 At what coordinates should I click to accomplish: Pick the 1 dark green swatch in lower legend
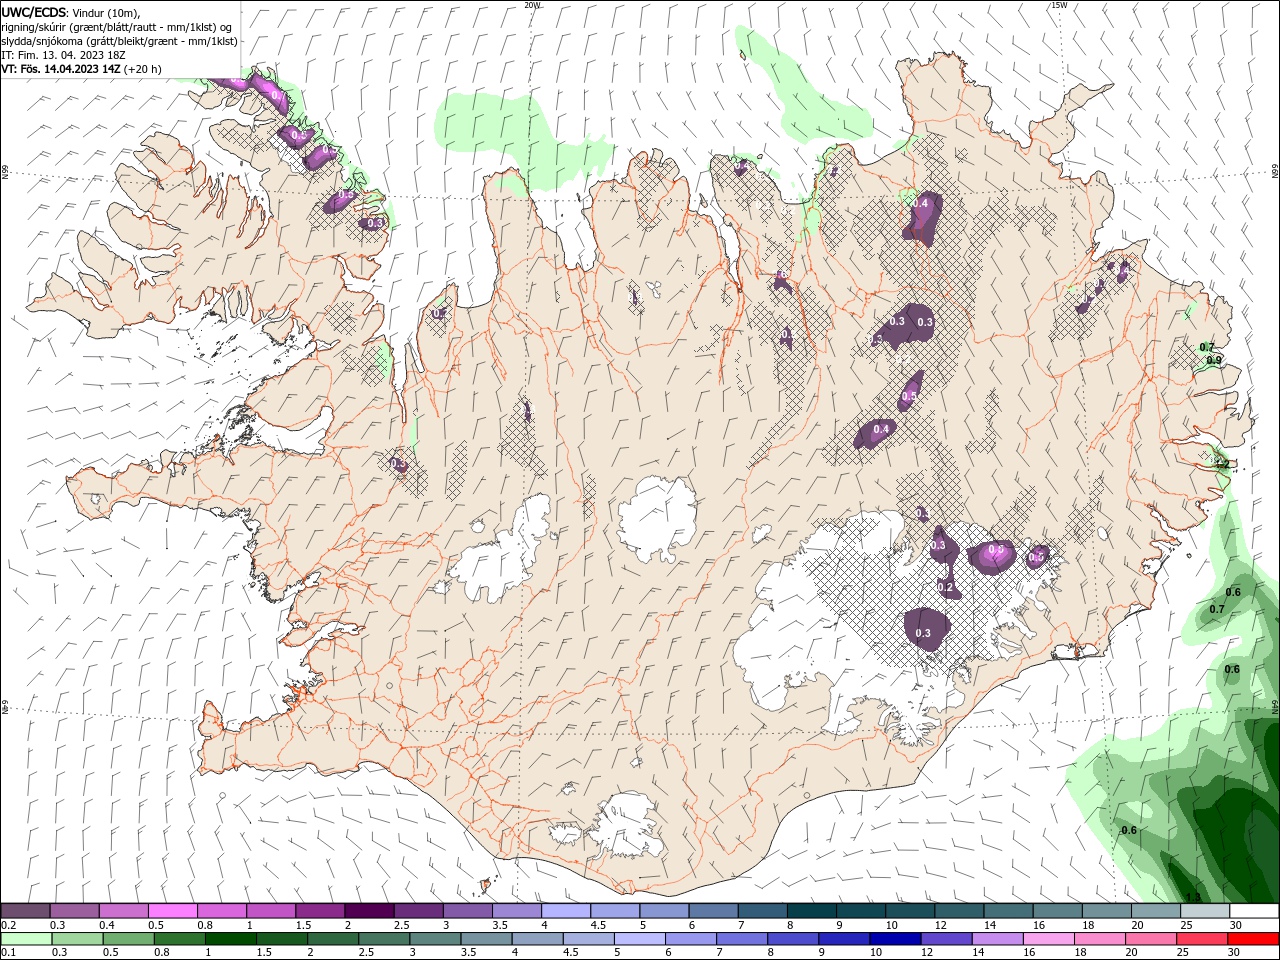(x=230, y=939)
